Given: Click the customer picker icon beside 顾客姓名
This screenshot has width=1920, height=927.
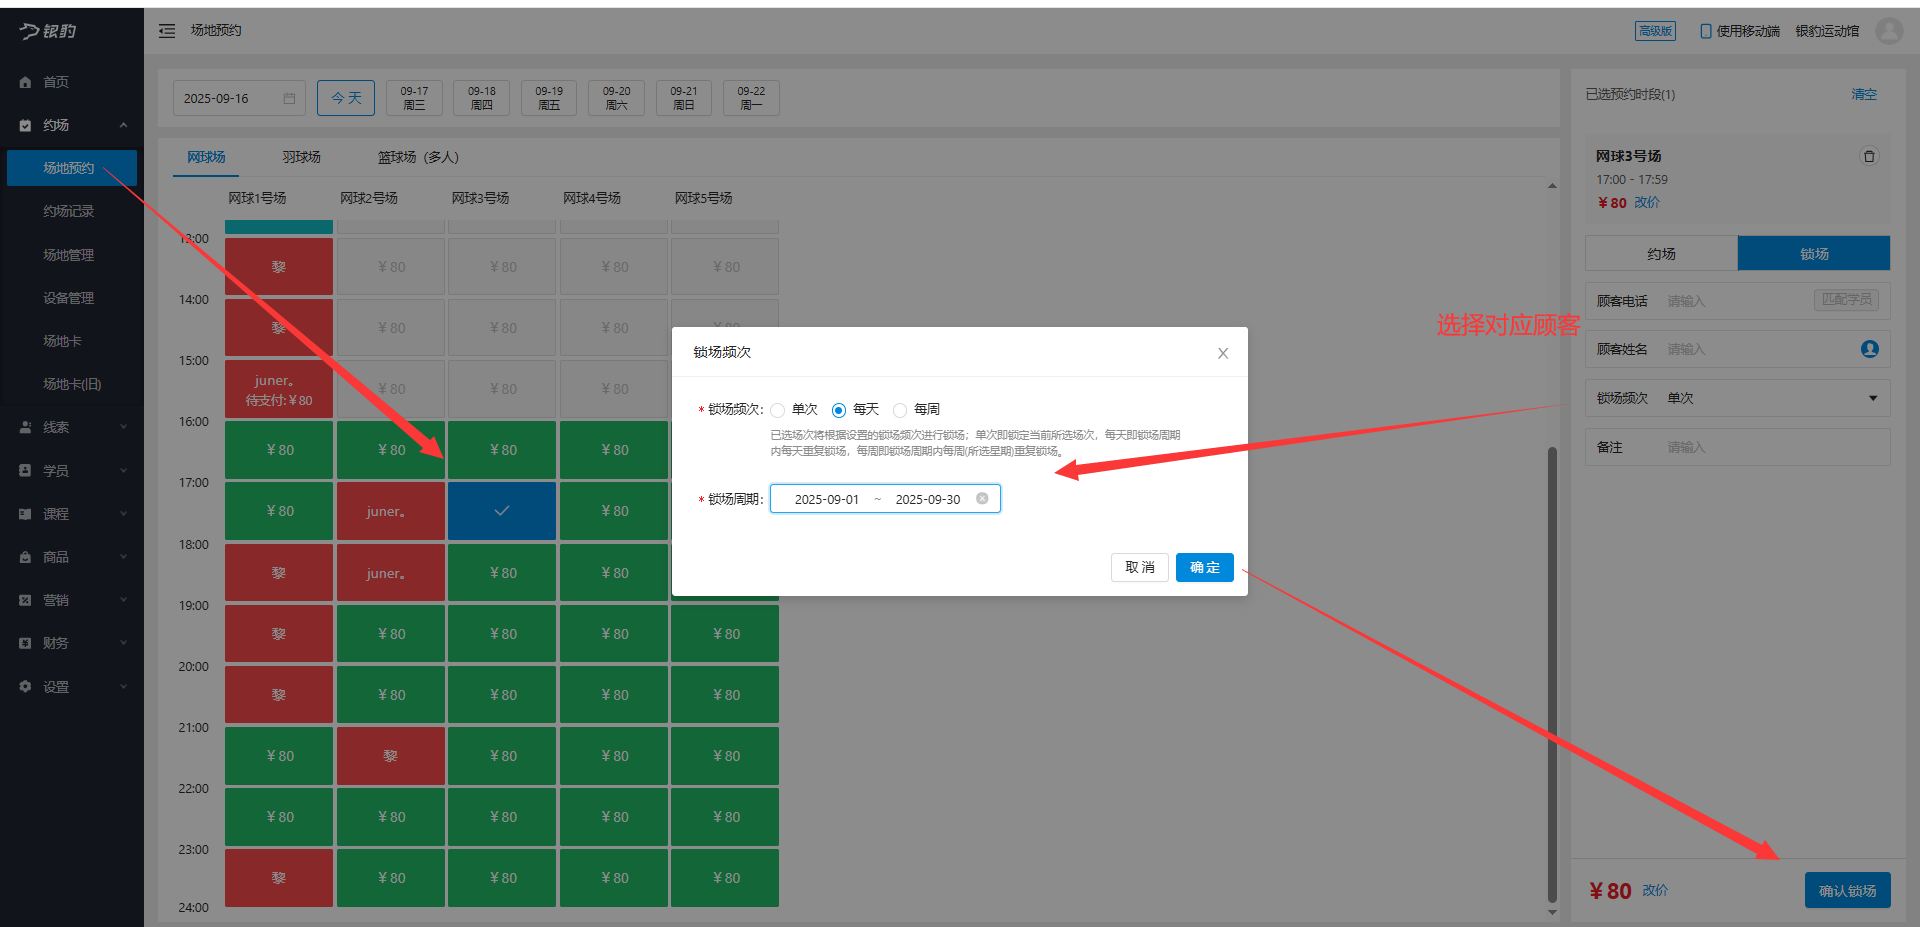Looking at the screenshot, I should coord(1869,349).
